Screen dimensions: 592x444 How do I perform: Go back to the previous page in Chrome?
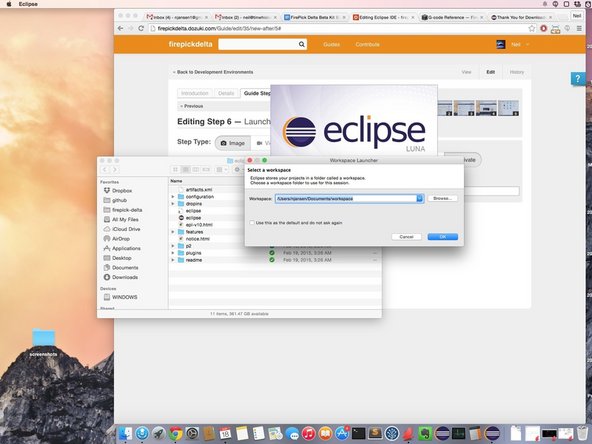120,28
